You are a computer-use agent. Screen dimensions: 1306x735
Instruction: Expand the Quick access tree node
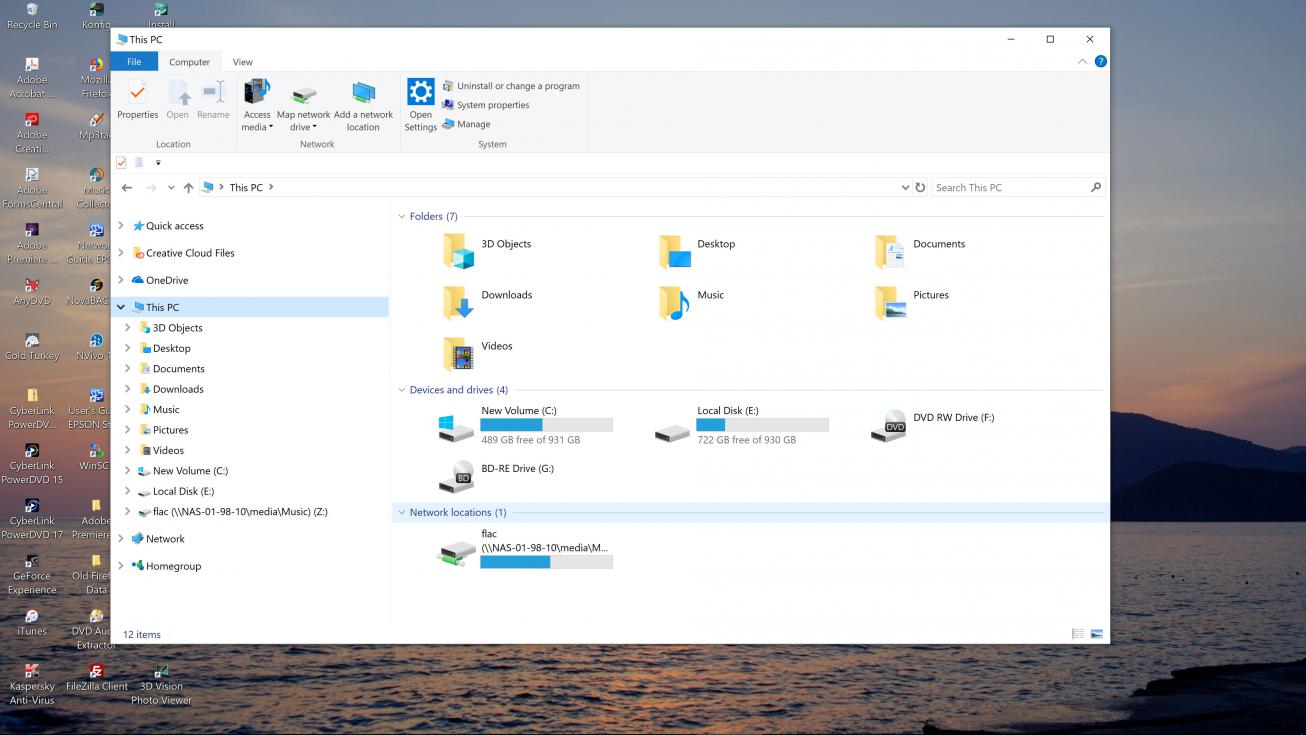(x=121, y=226)
